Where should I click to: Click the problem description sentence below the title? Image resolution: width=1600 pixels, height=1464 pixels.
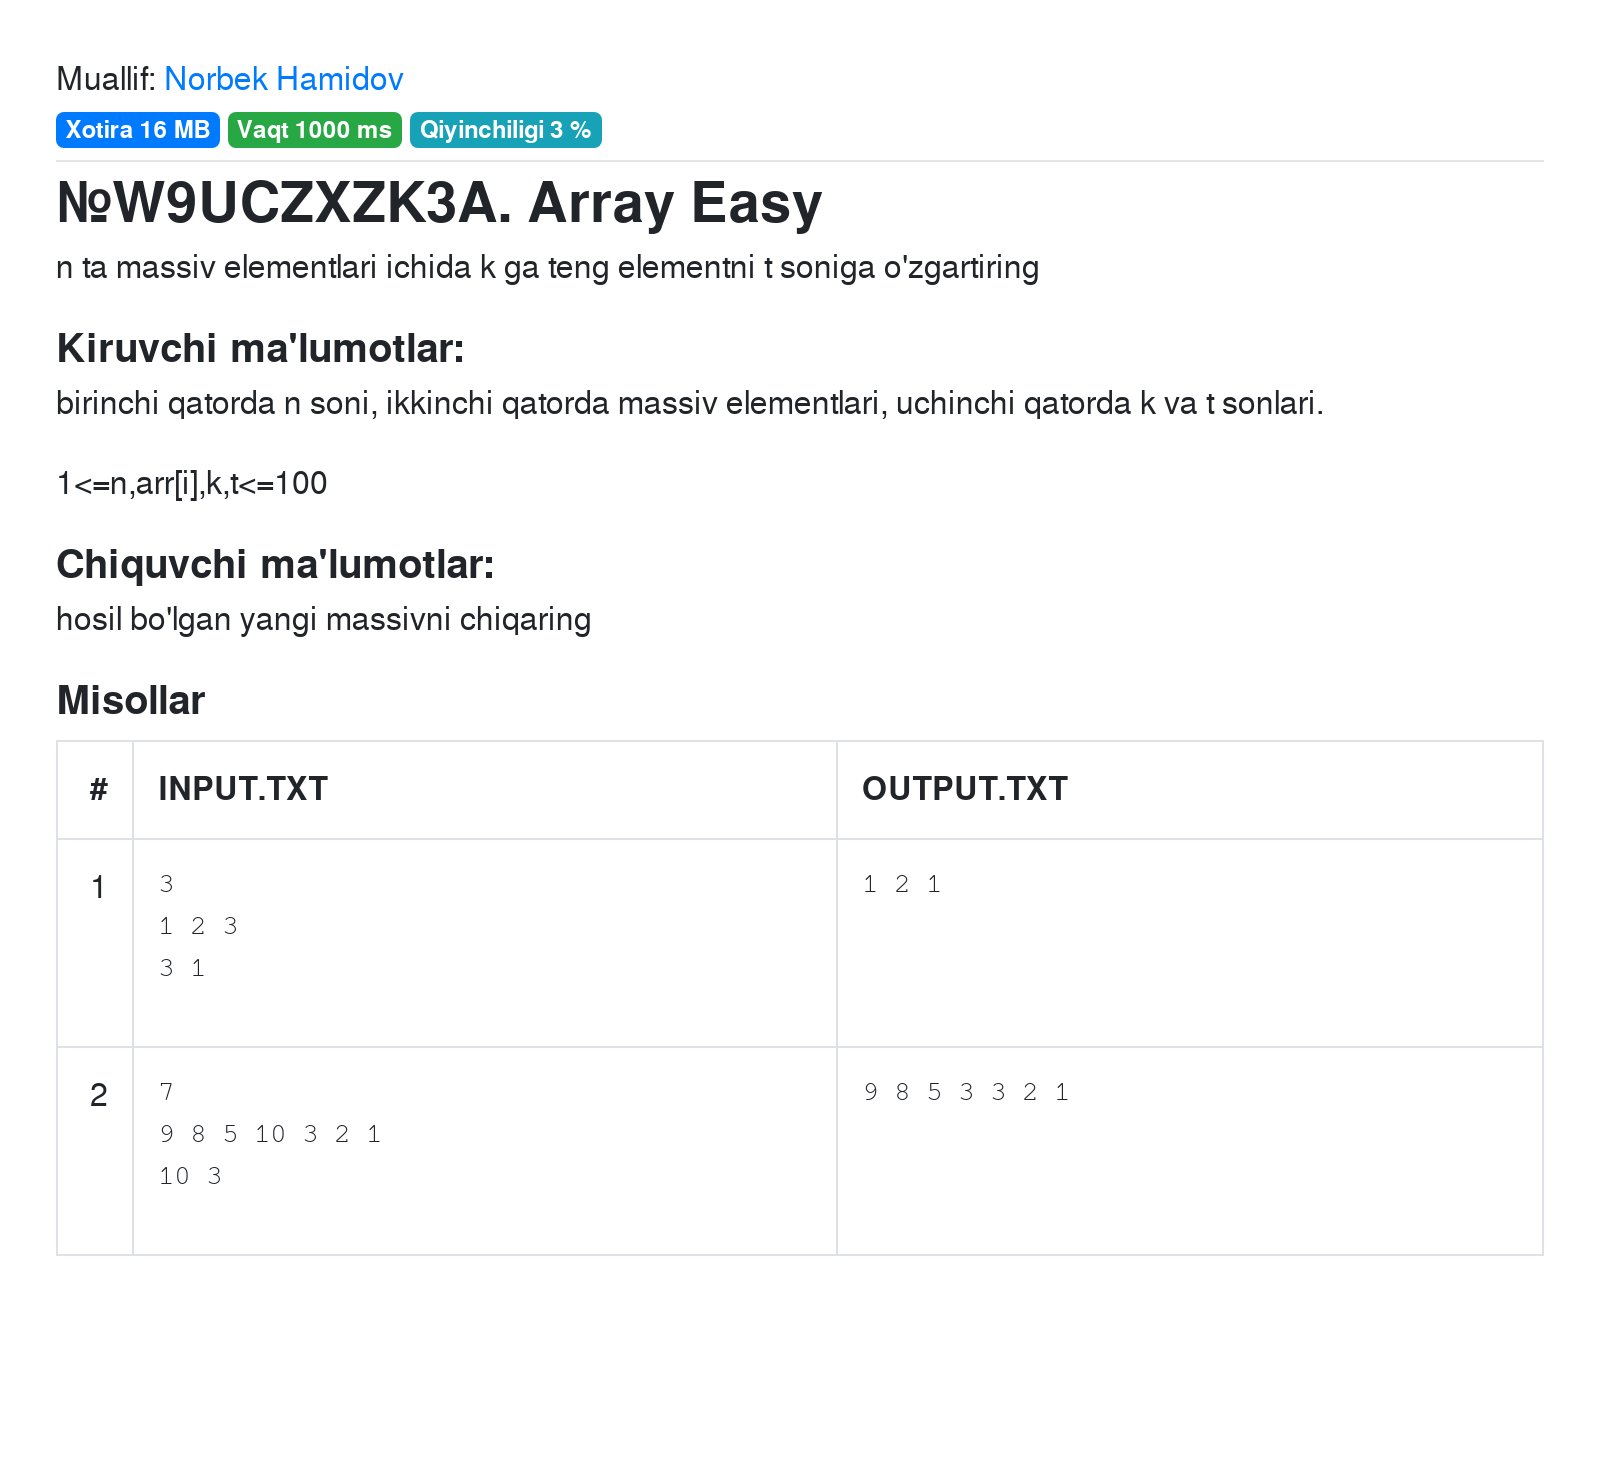548,267
